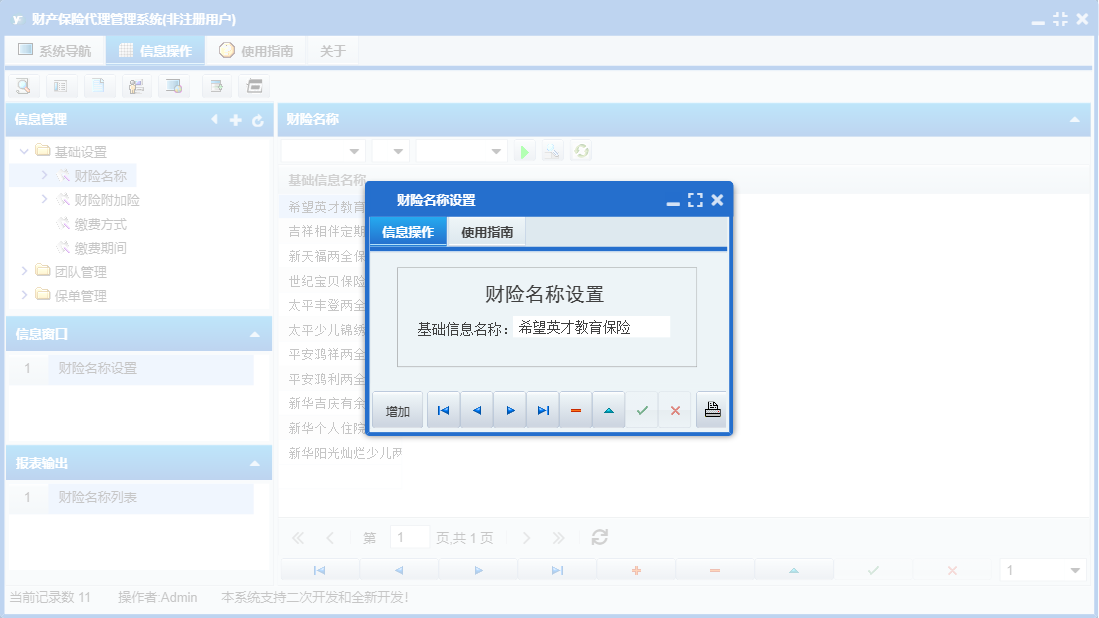Cancel edits with the red X icon

pos(675,409)
